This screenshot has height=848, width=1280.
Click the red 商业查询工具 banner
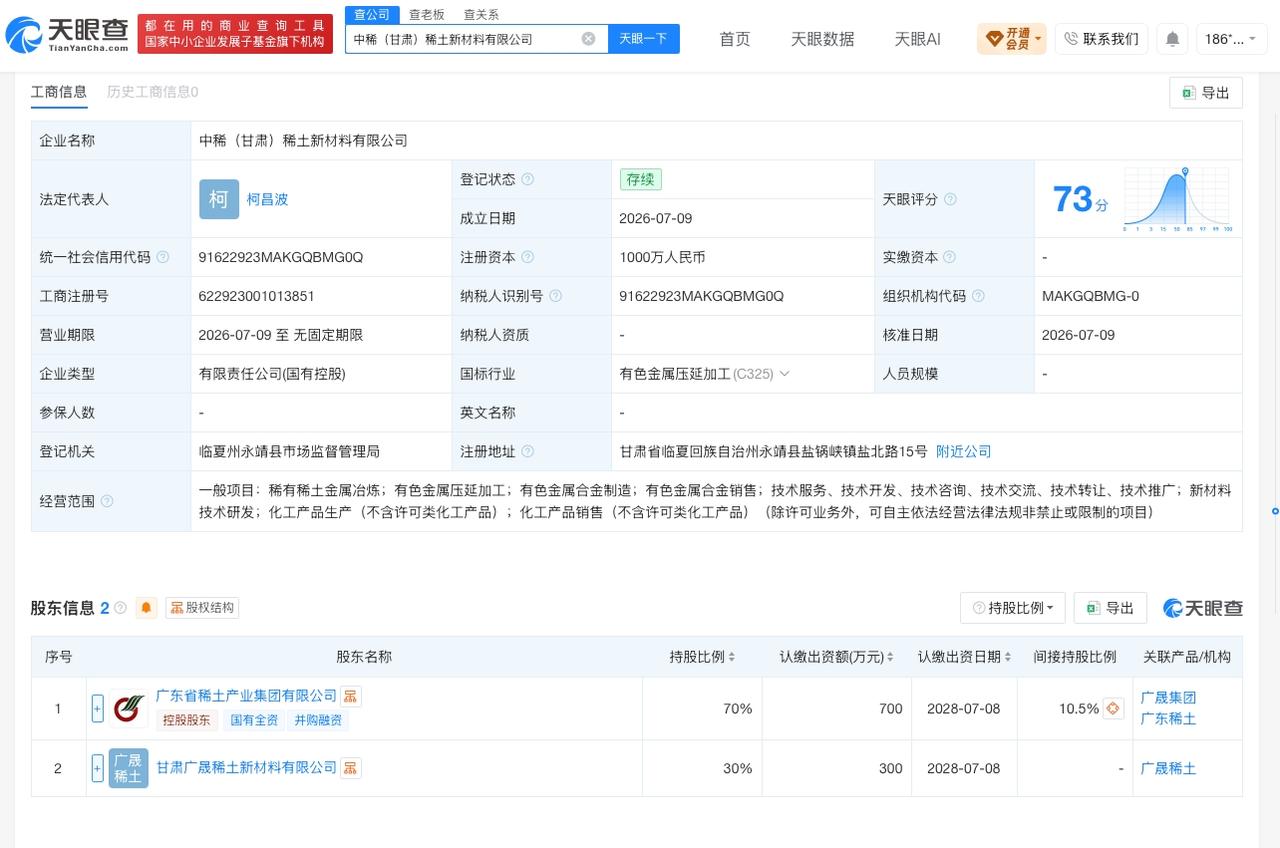235,34
